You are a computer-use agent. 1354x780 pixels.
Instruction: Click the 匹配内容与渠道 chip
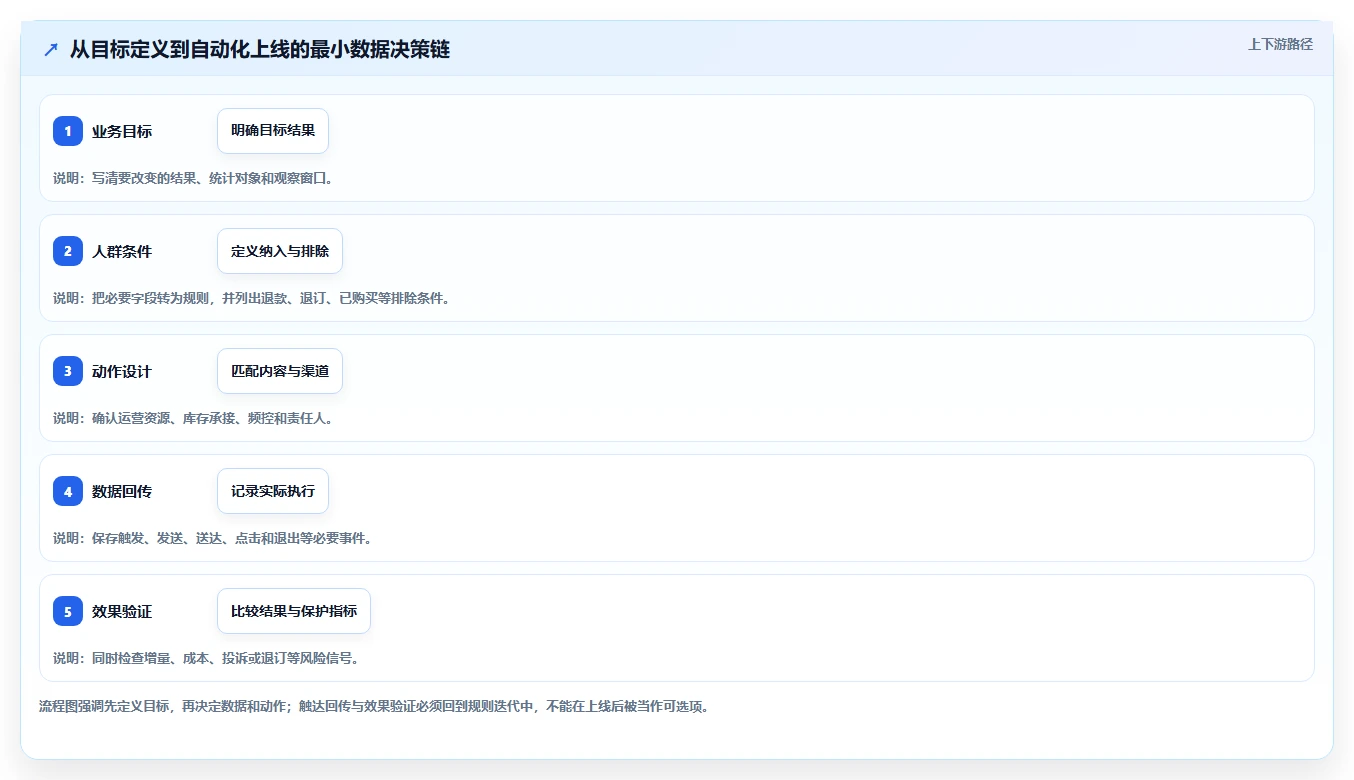[280, 371]
